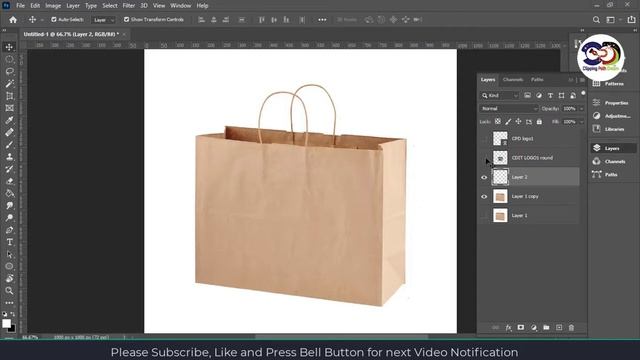Screen dimensions: 640x360
Task: Show Layer 1 visibility box
Action: point(484,216)
